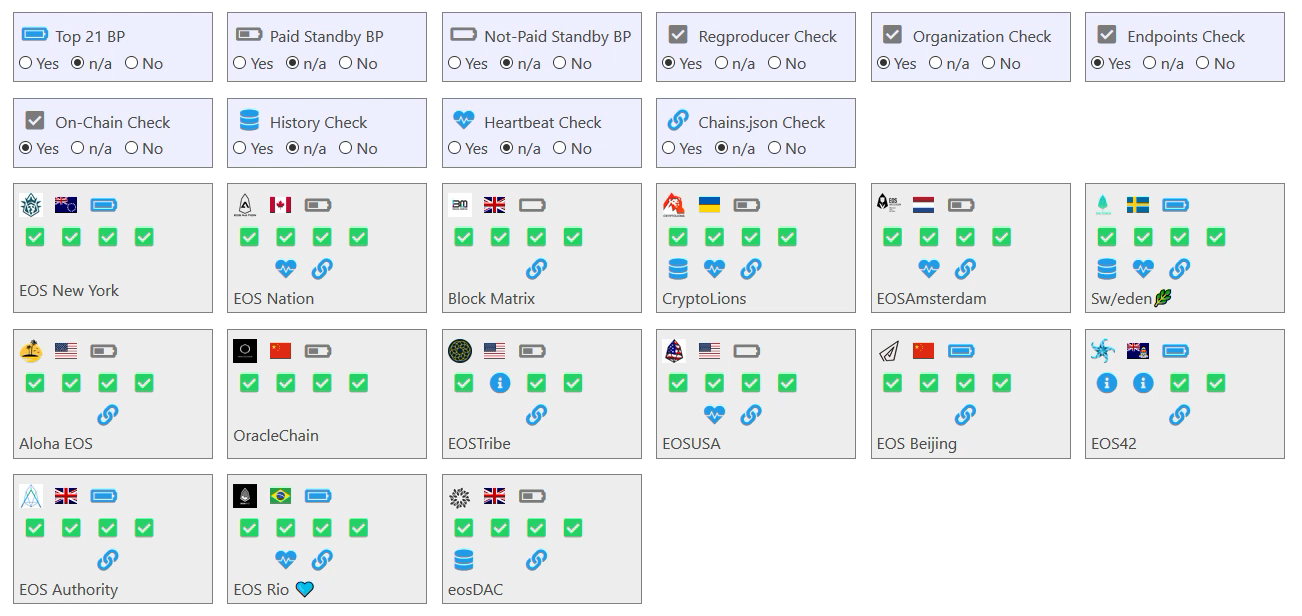Viewport: 1302px width, 616px height.
Task: Click the Chains.json Check link icon
Action: point(678,120)
